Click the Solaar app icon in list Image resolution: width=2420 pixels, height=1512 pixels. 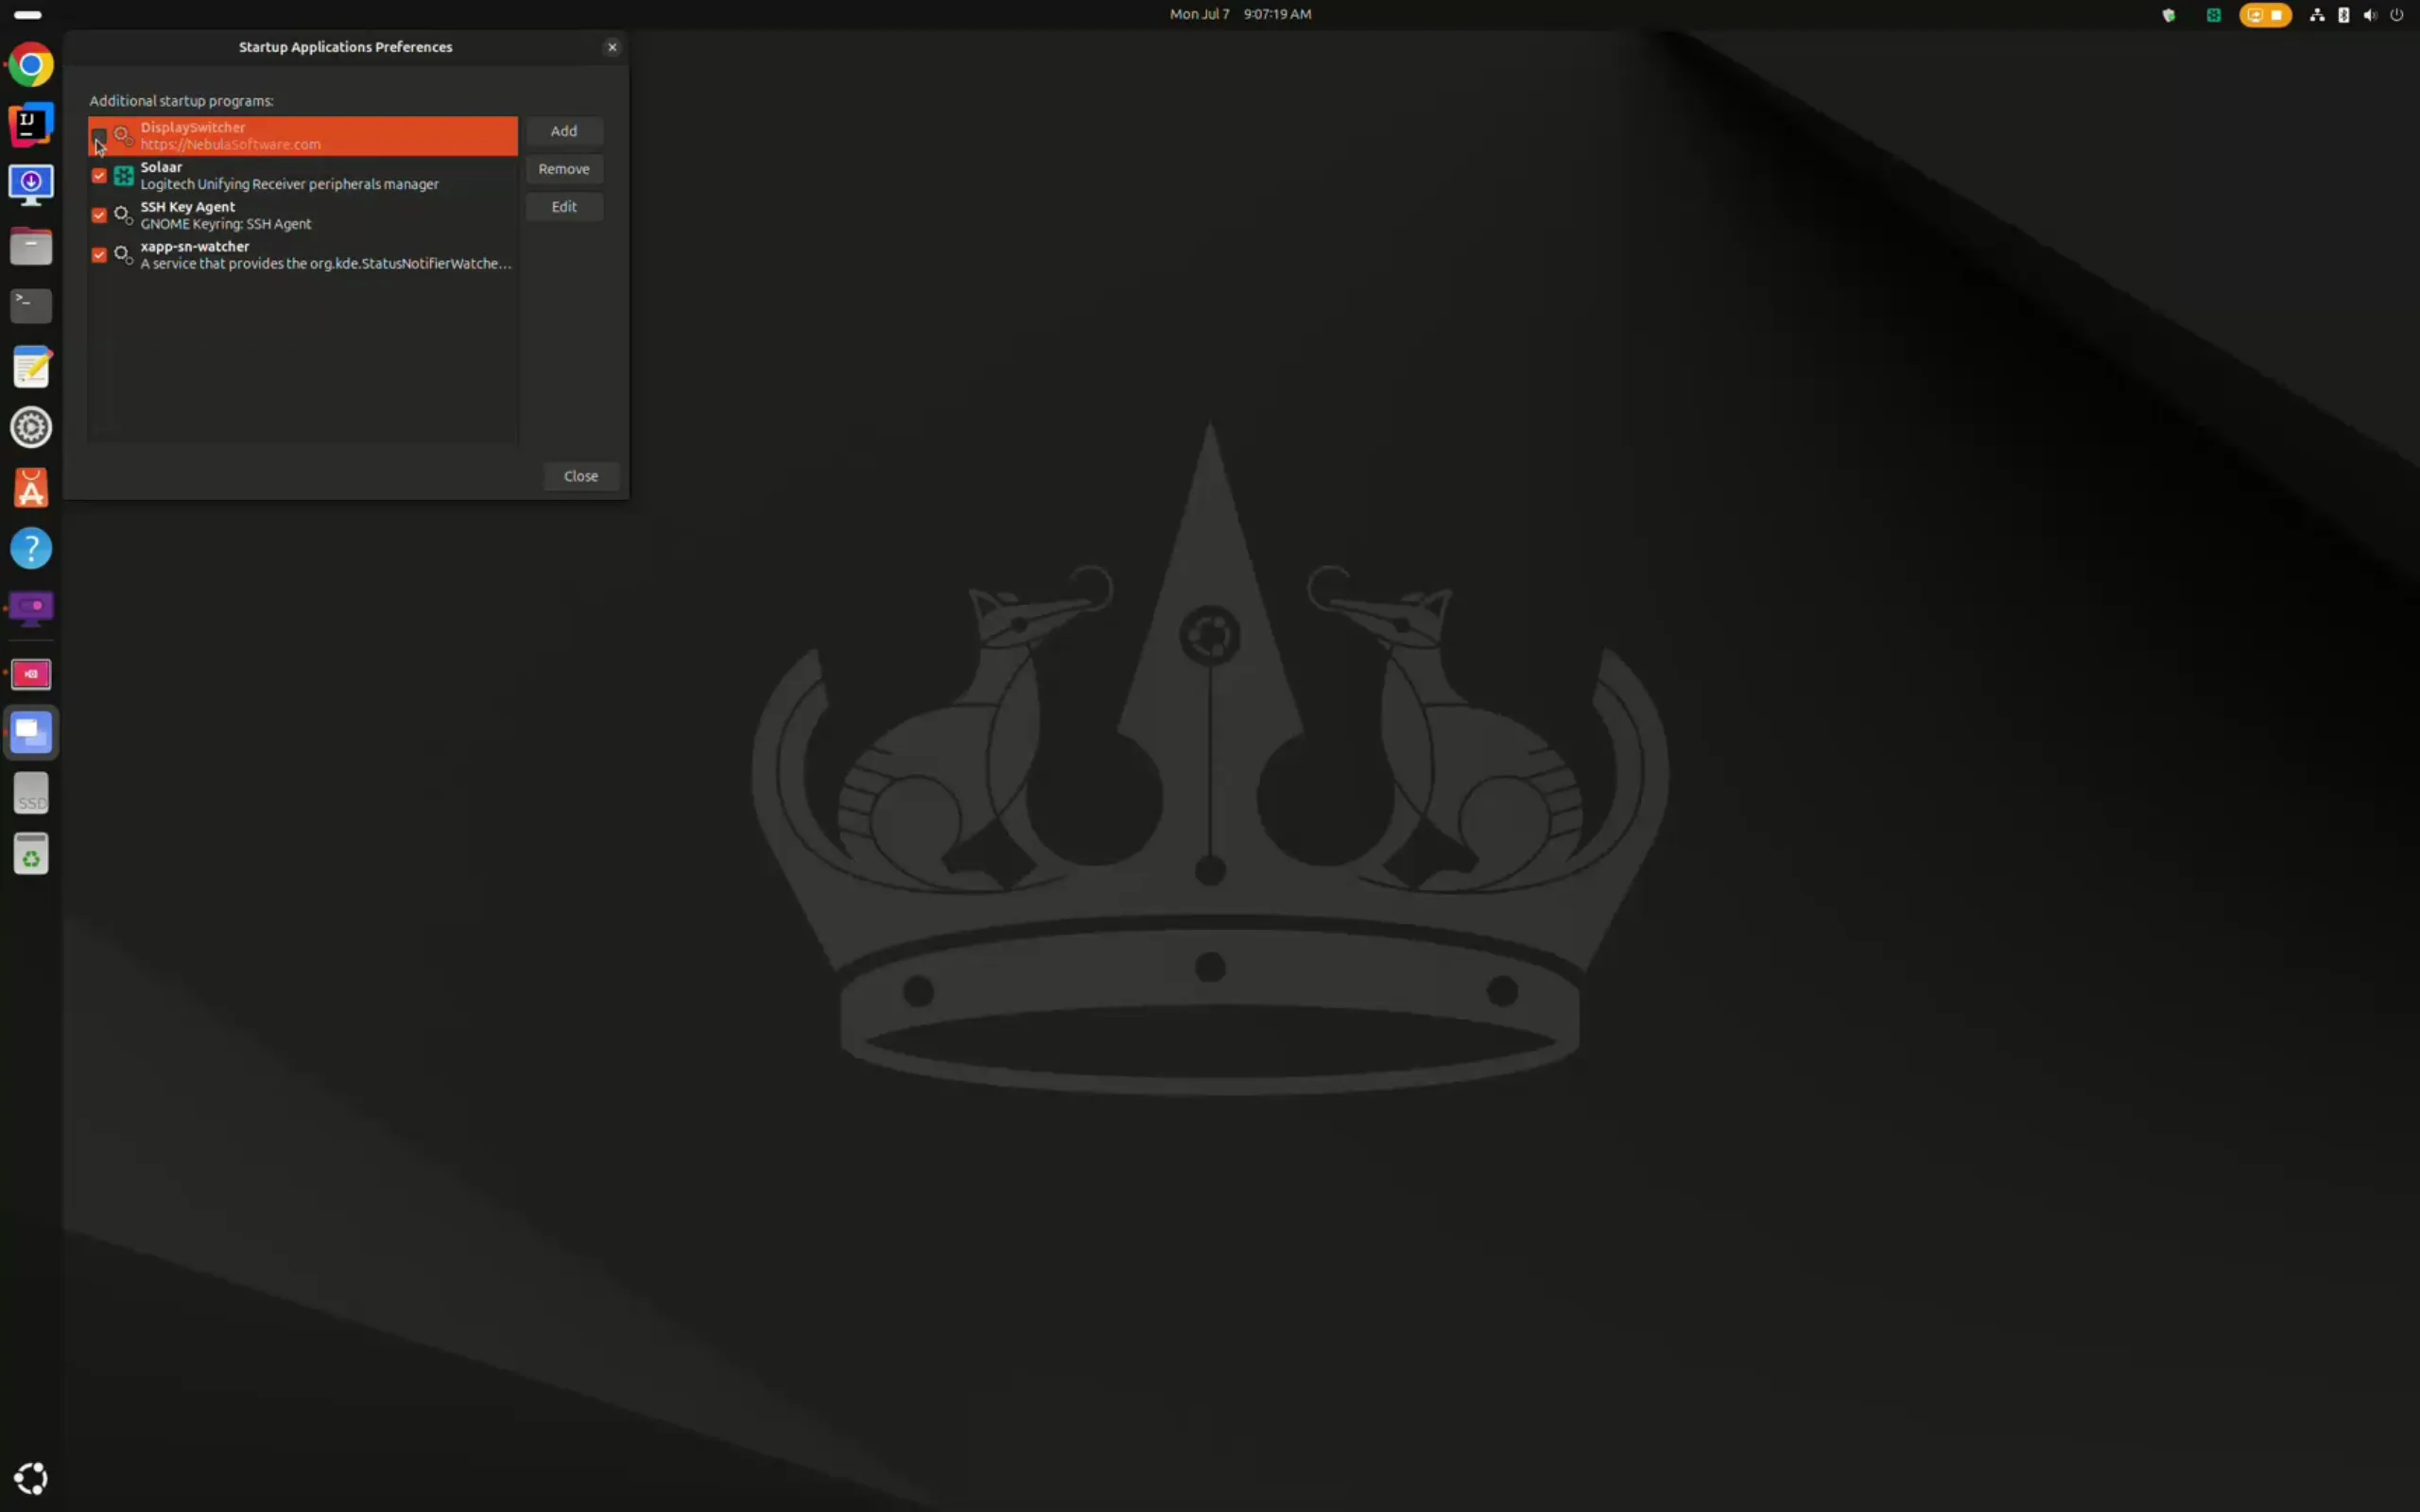[x=123, y=176]
